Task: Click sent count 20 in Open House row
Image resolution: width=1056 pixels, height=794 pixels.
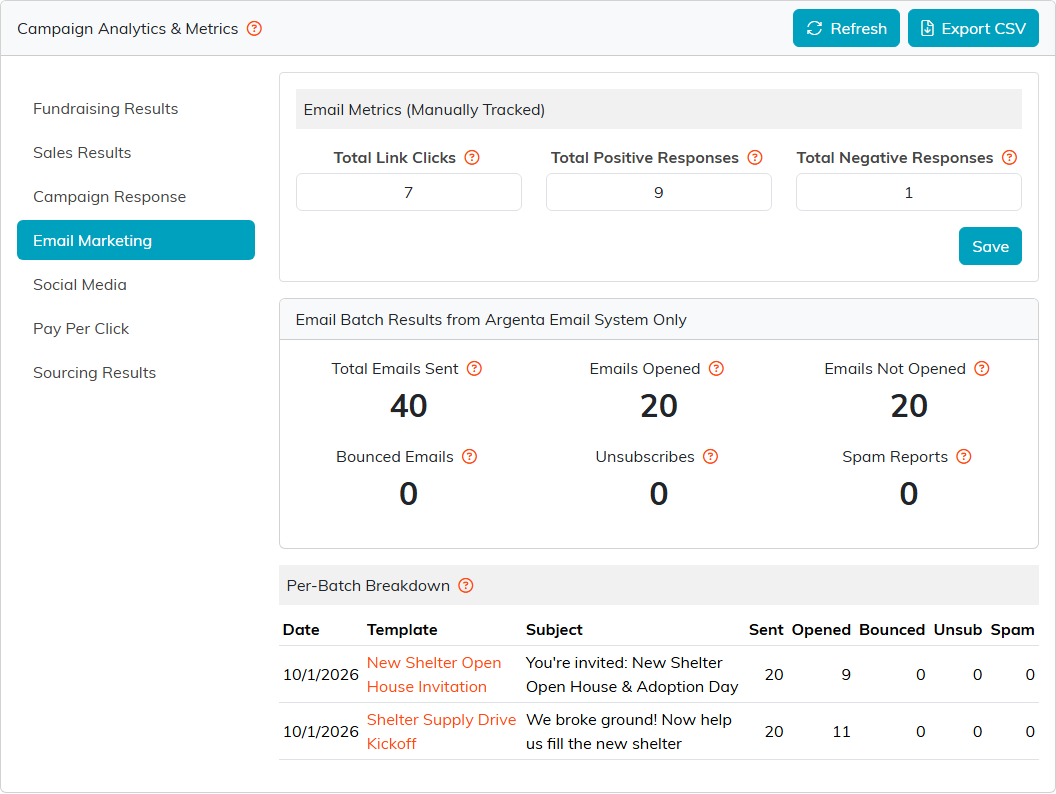Action: [774, 675]
